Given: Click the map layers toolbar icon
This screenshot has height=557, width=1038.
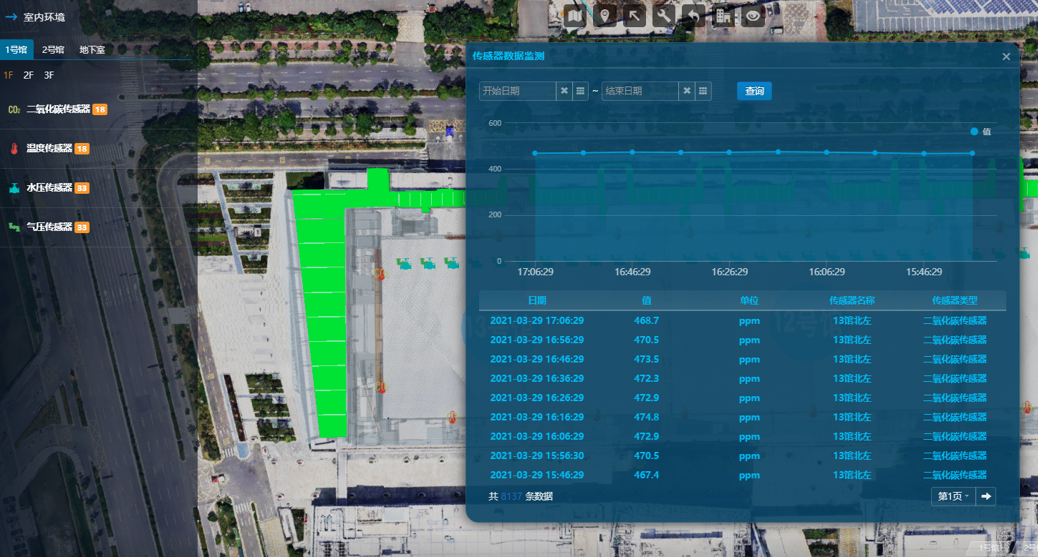Looking at the screenshot, I should pos(575,15).
